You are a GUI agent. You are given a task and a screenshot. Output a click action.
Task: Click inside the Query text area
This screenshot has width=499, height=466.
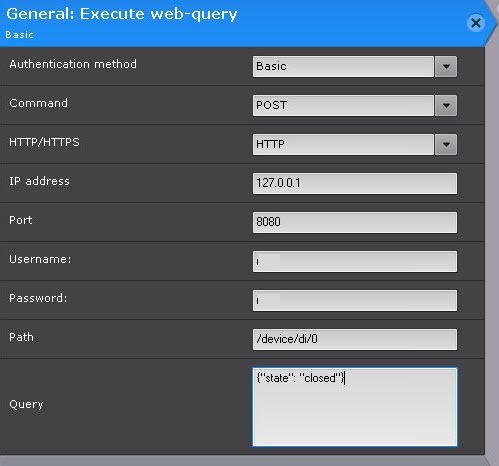[355, 407]
